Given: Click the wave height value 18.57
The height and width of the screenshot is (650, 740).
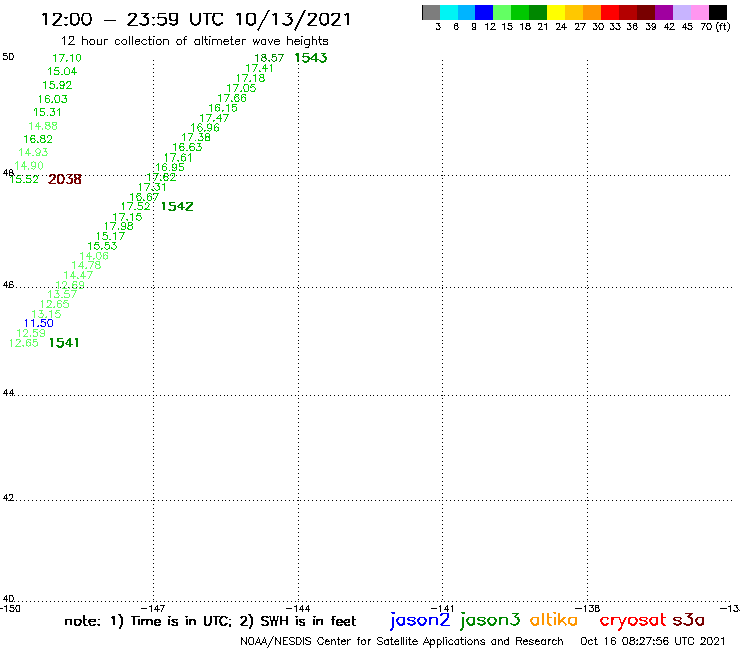Looking at the screenshot, I should coord(269,58).
